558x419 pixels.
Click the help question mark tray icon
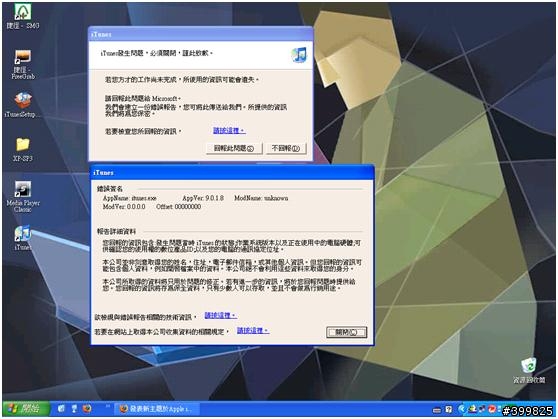[x=449, y=409]
